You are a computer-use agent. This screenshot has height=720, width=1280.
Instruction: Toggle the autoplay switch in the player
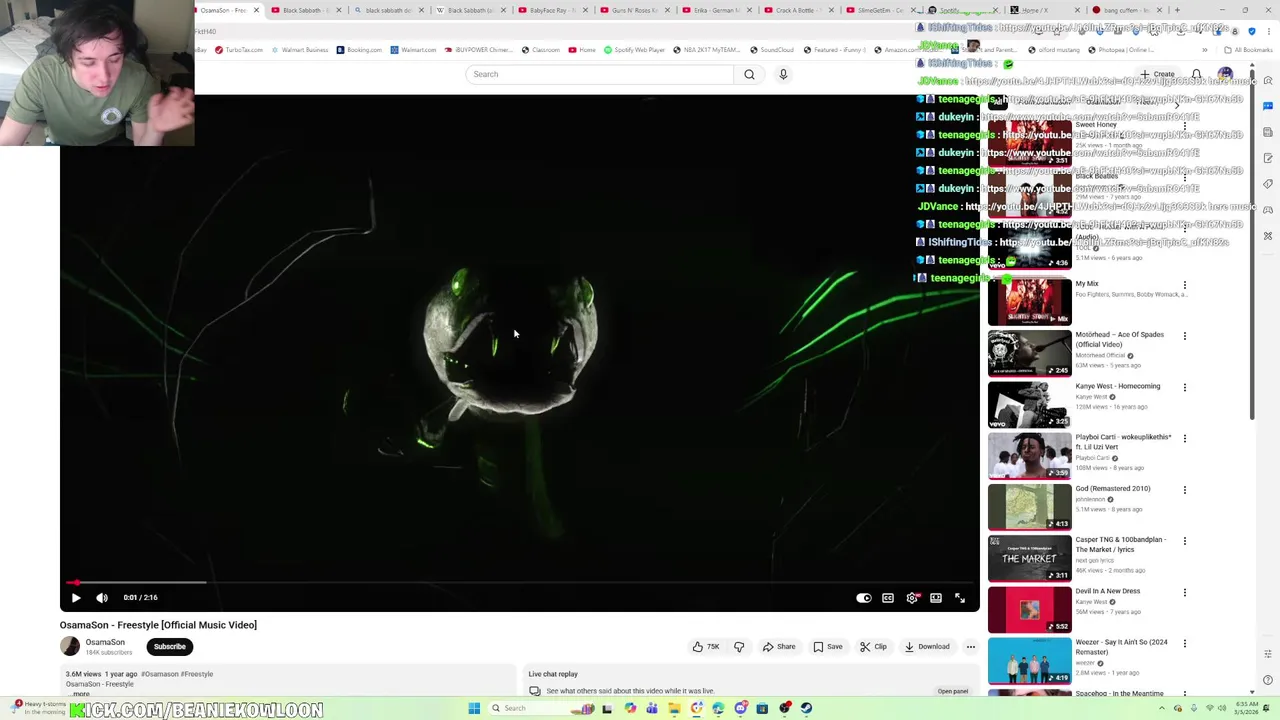coord(864,598)
